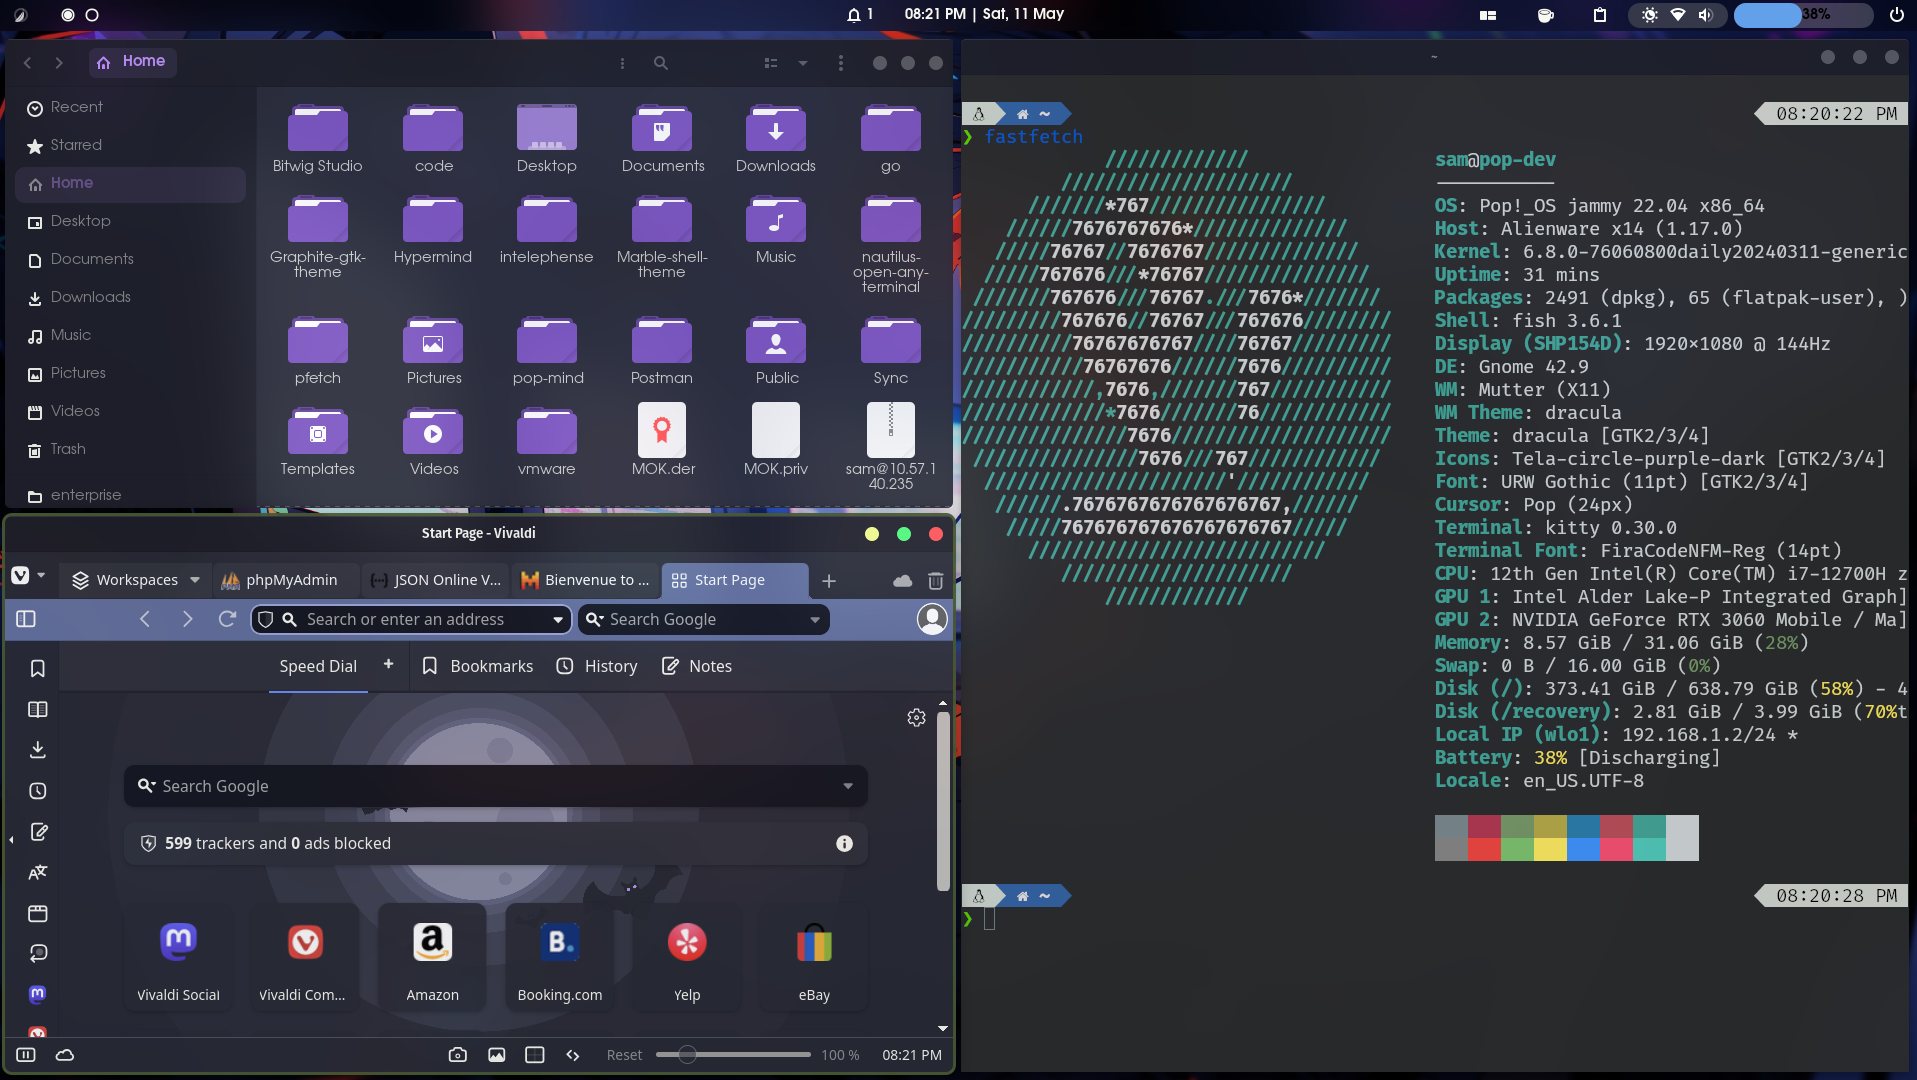Screen dimensions: 1917x1080
Task: Switch to the History tab on Start Page
Action: coord(596,666)
